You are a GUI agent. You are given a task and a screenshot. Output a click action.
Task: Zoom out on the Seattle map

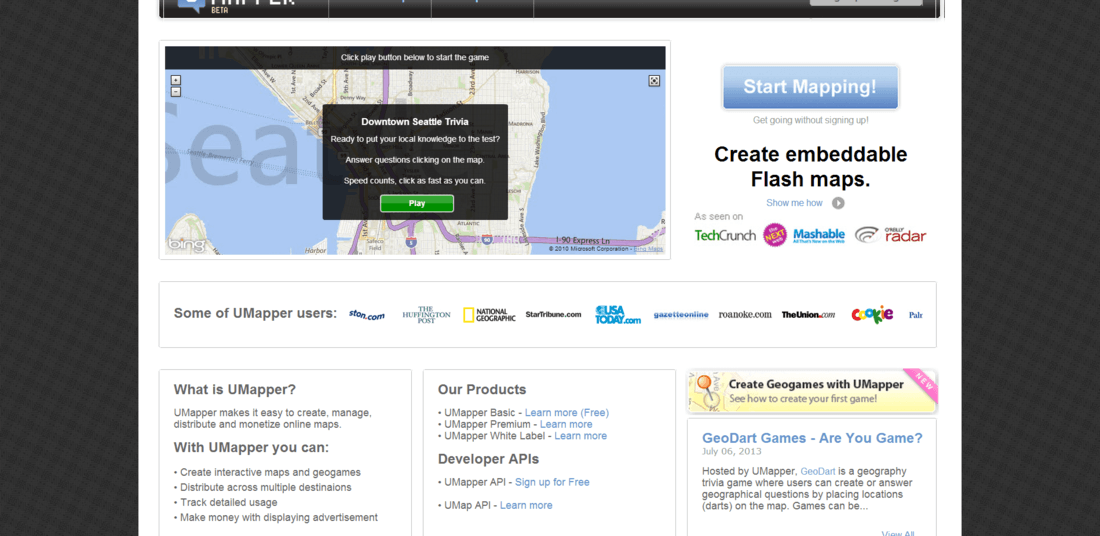[x=176, y=92]
